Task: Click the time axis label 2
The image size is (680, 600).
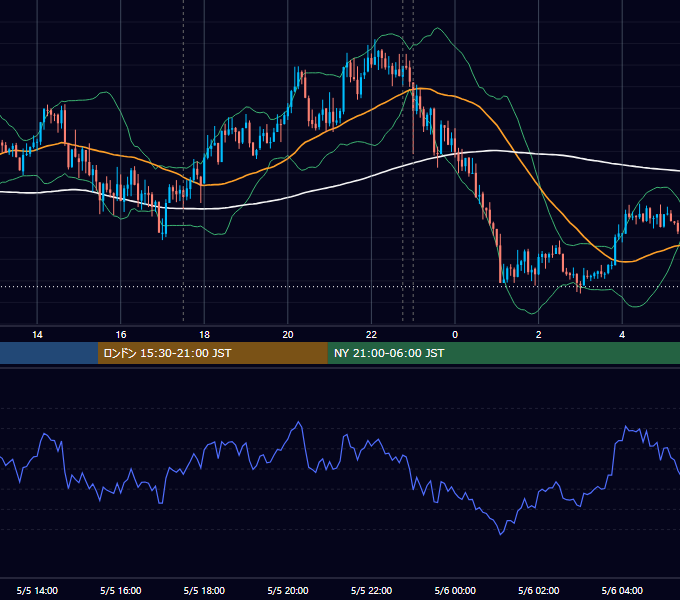Action: (539, 335)
